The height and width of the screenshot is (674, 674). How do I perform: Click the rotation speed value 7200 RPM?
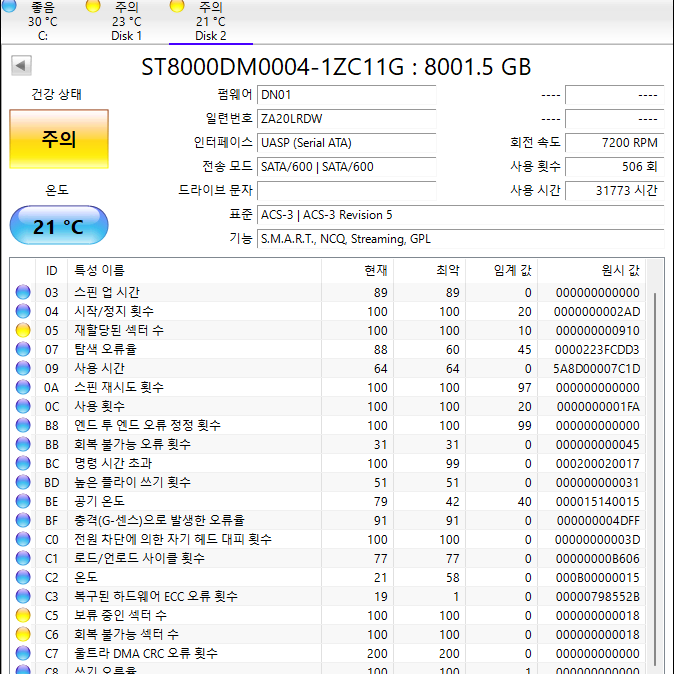pyautogui.click(x=615, y=143)
